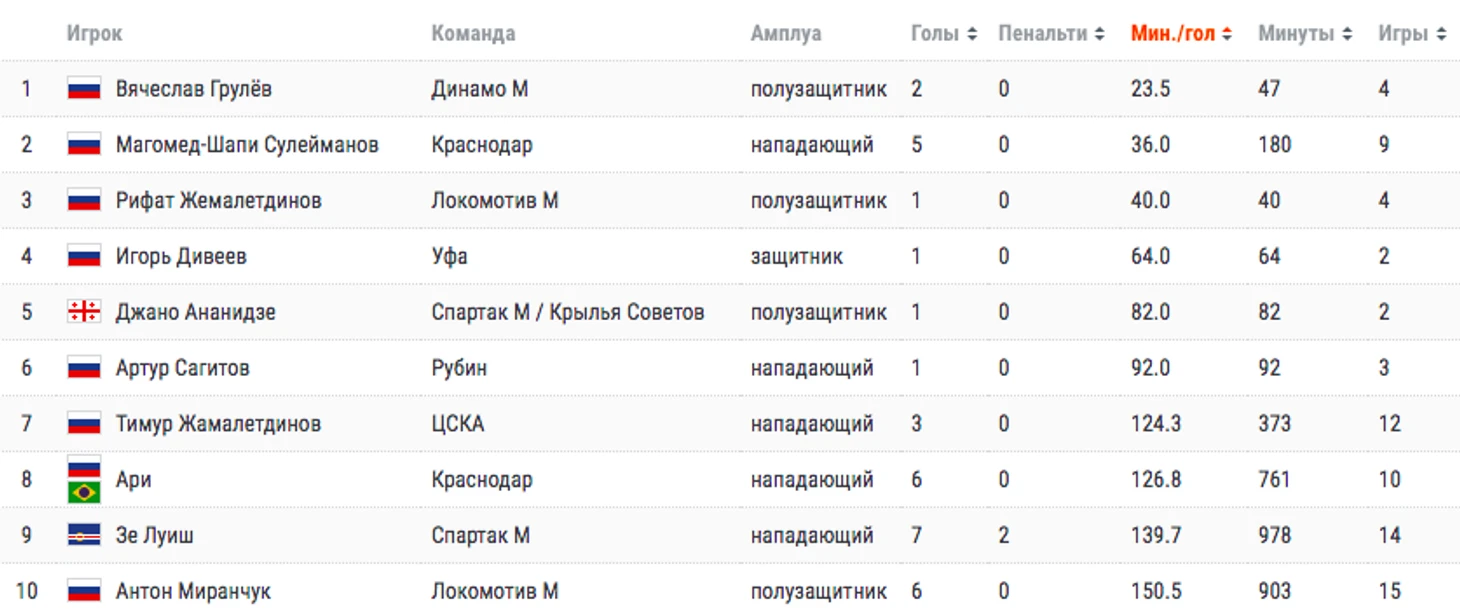This screenshot has width=1460, height=611.
Task: Click the Russian flag beside Вячеслав Грулёв
Action: click(x=84, y=89)
